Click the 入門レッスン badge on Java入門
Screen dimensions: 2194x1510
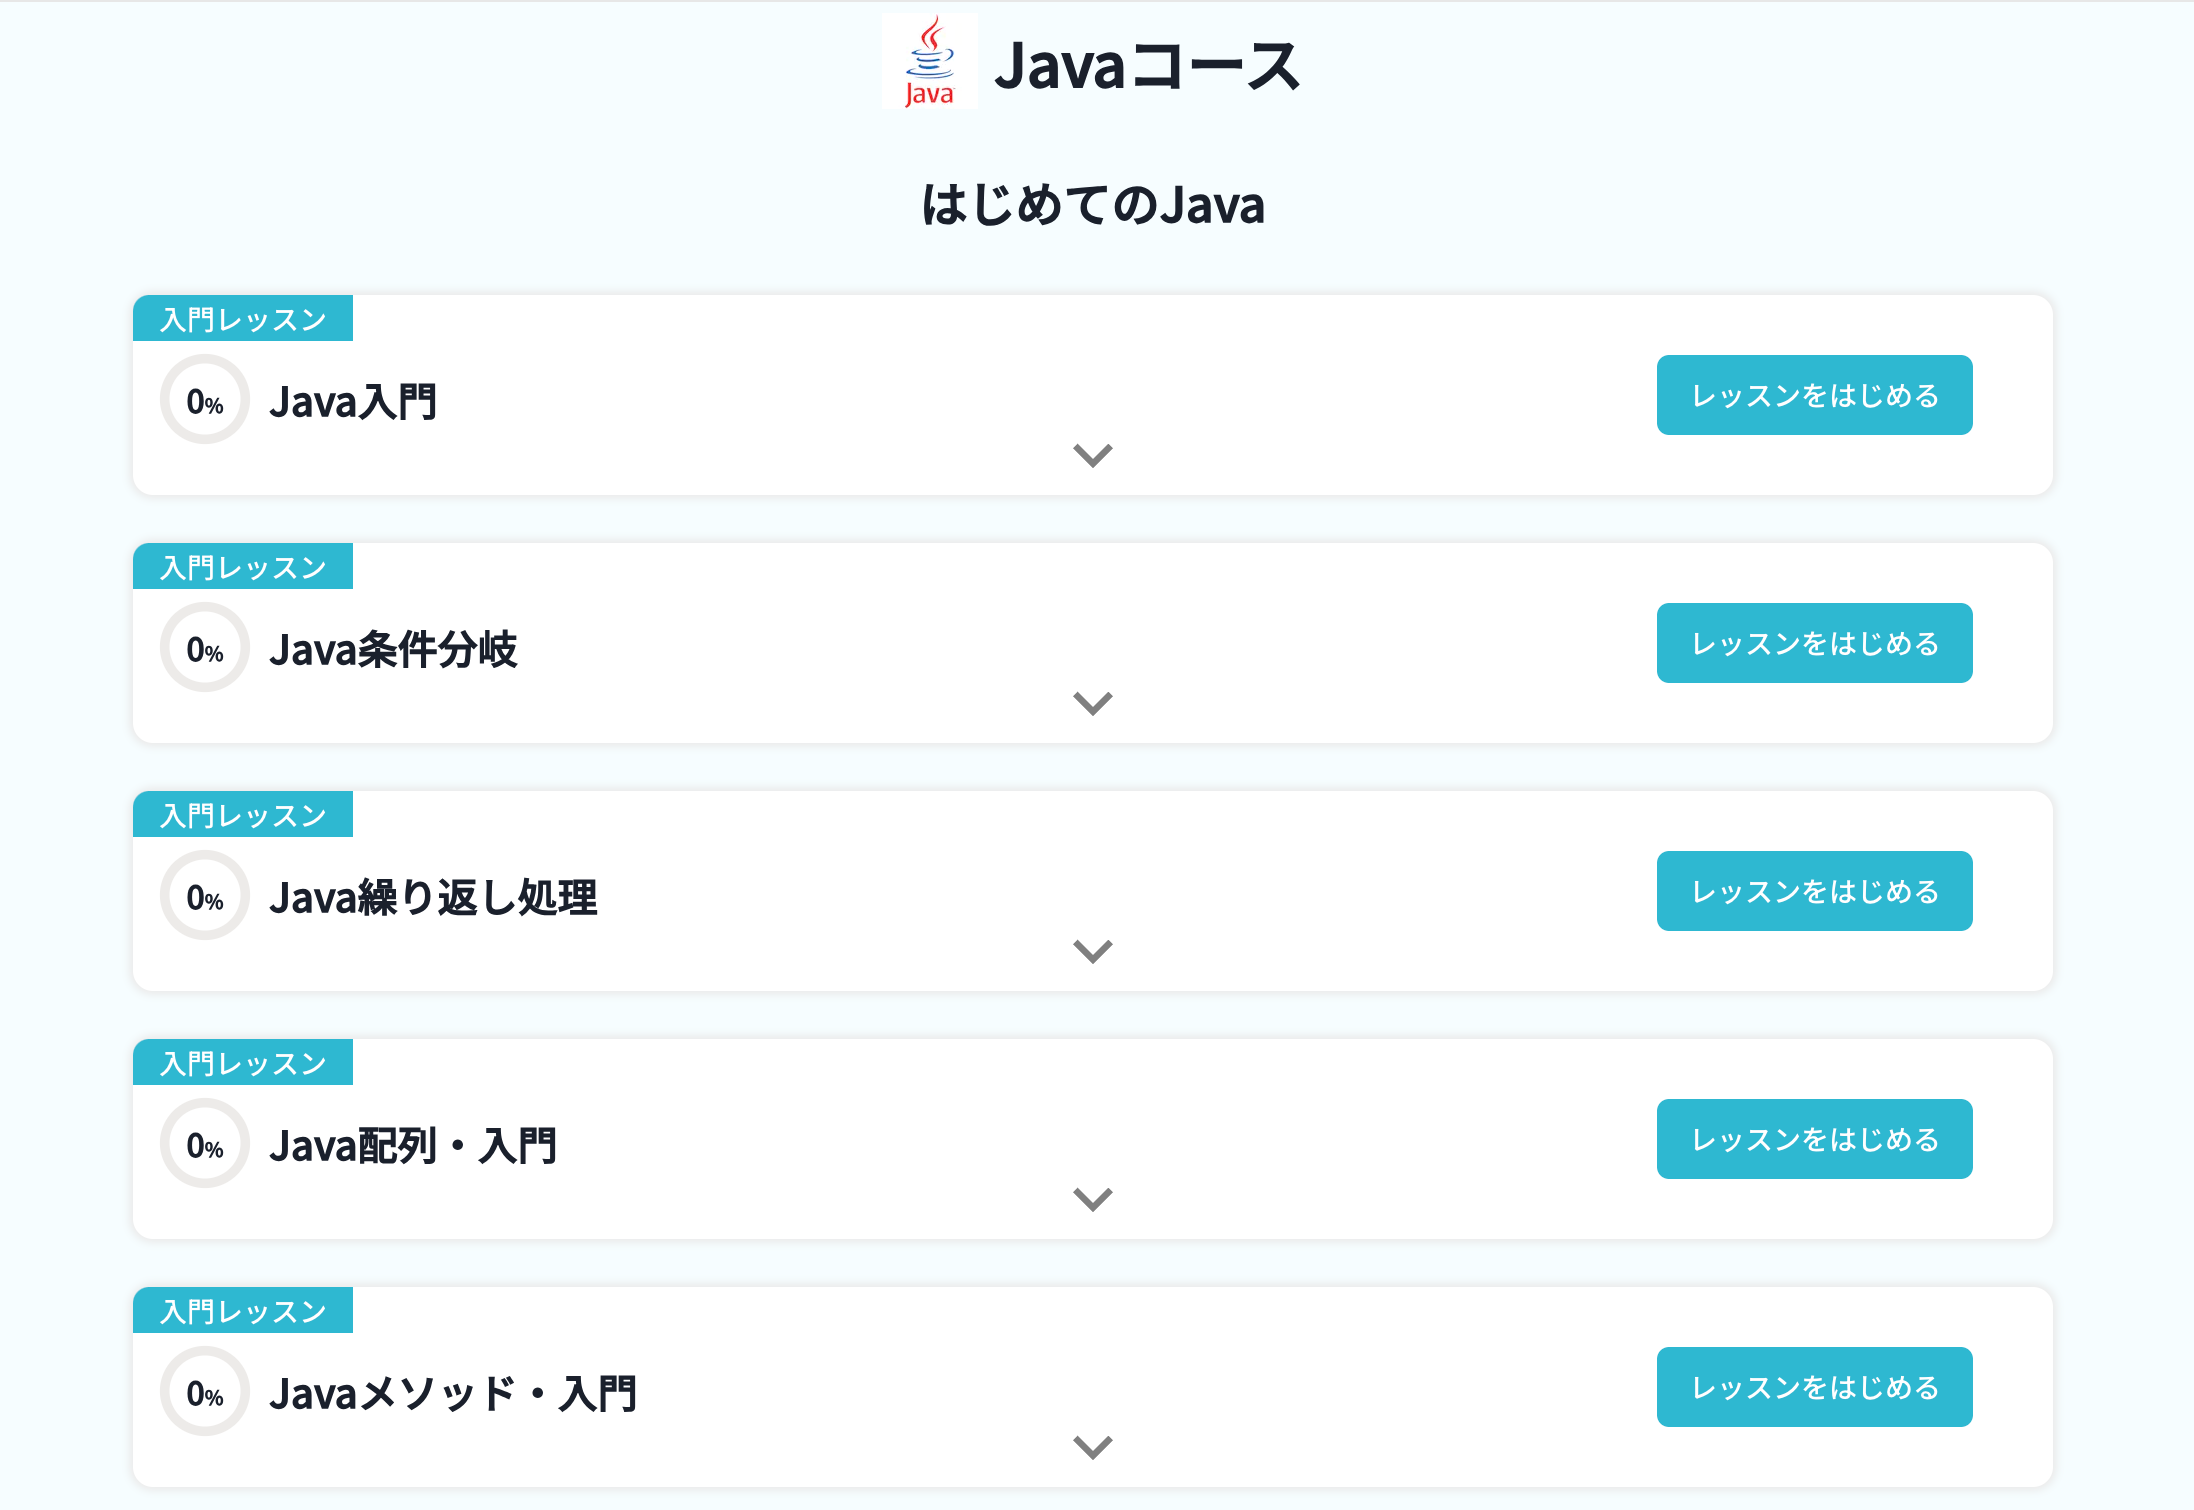click(243, 319)
